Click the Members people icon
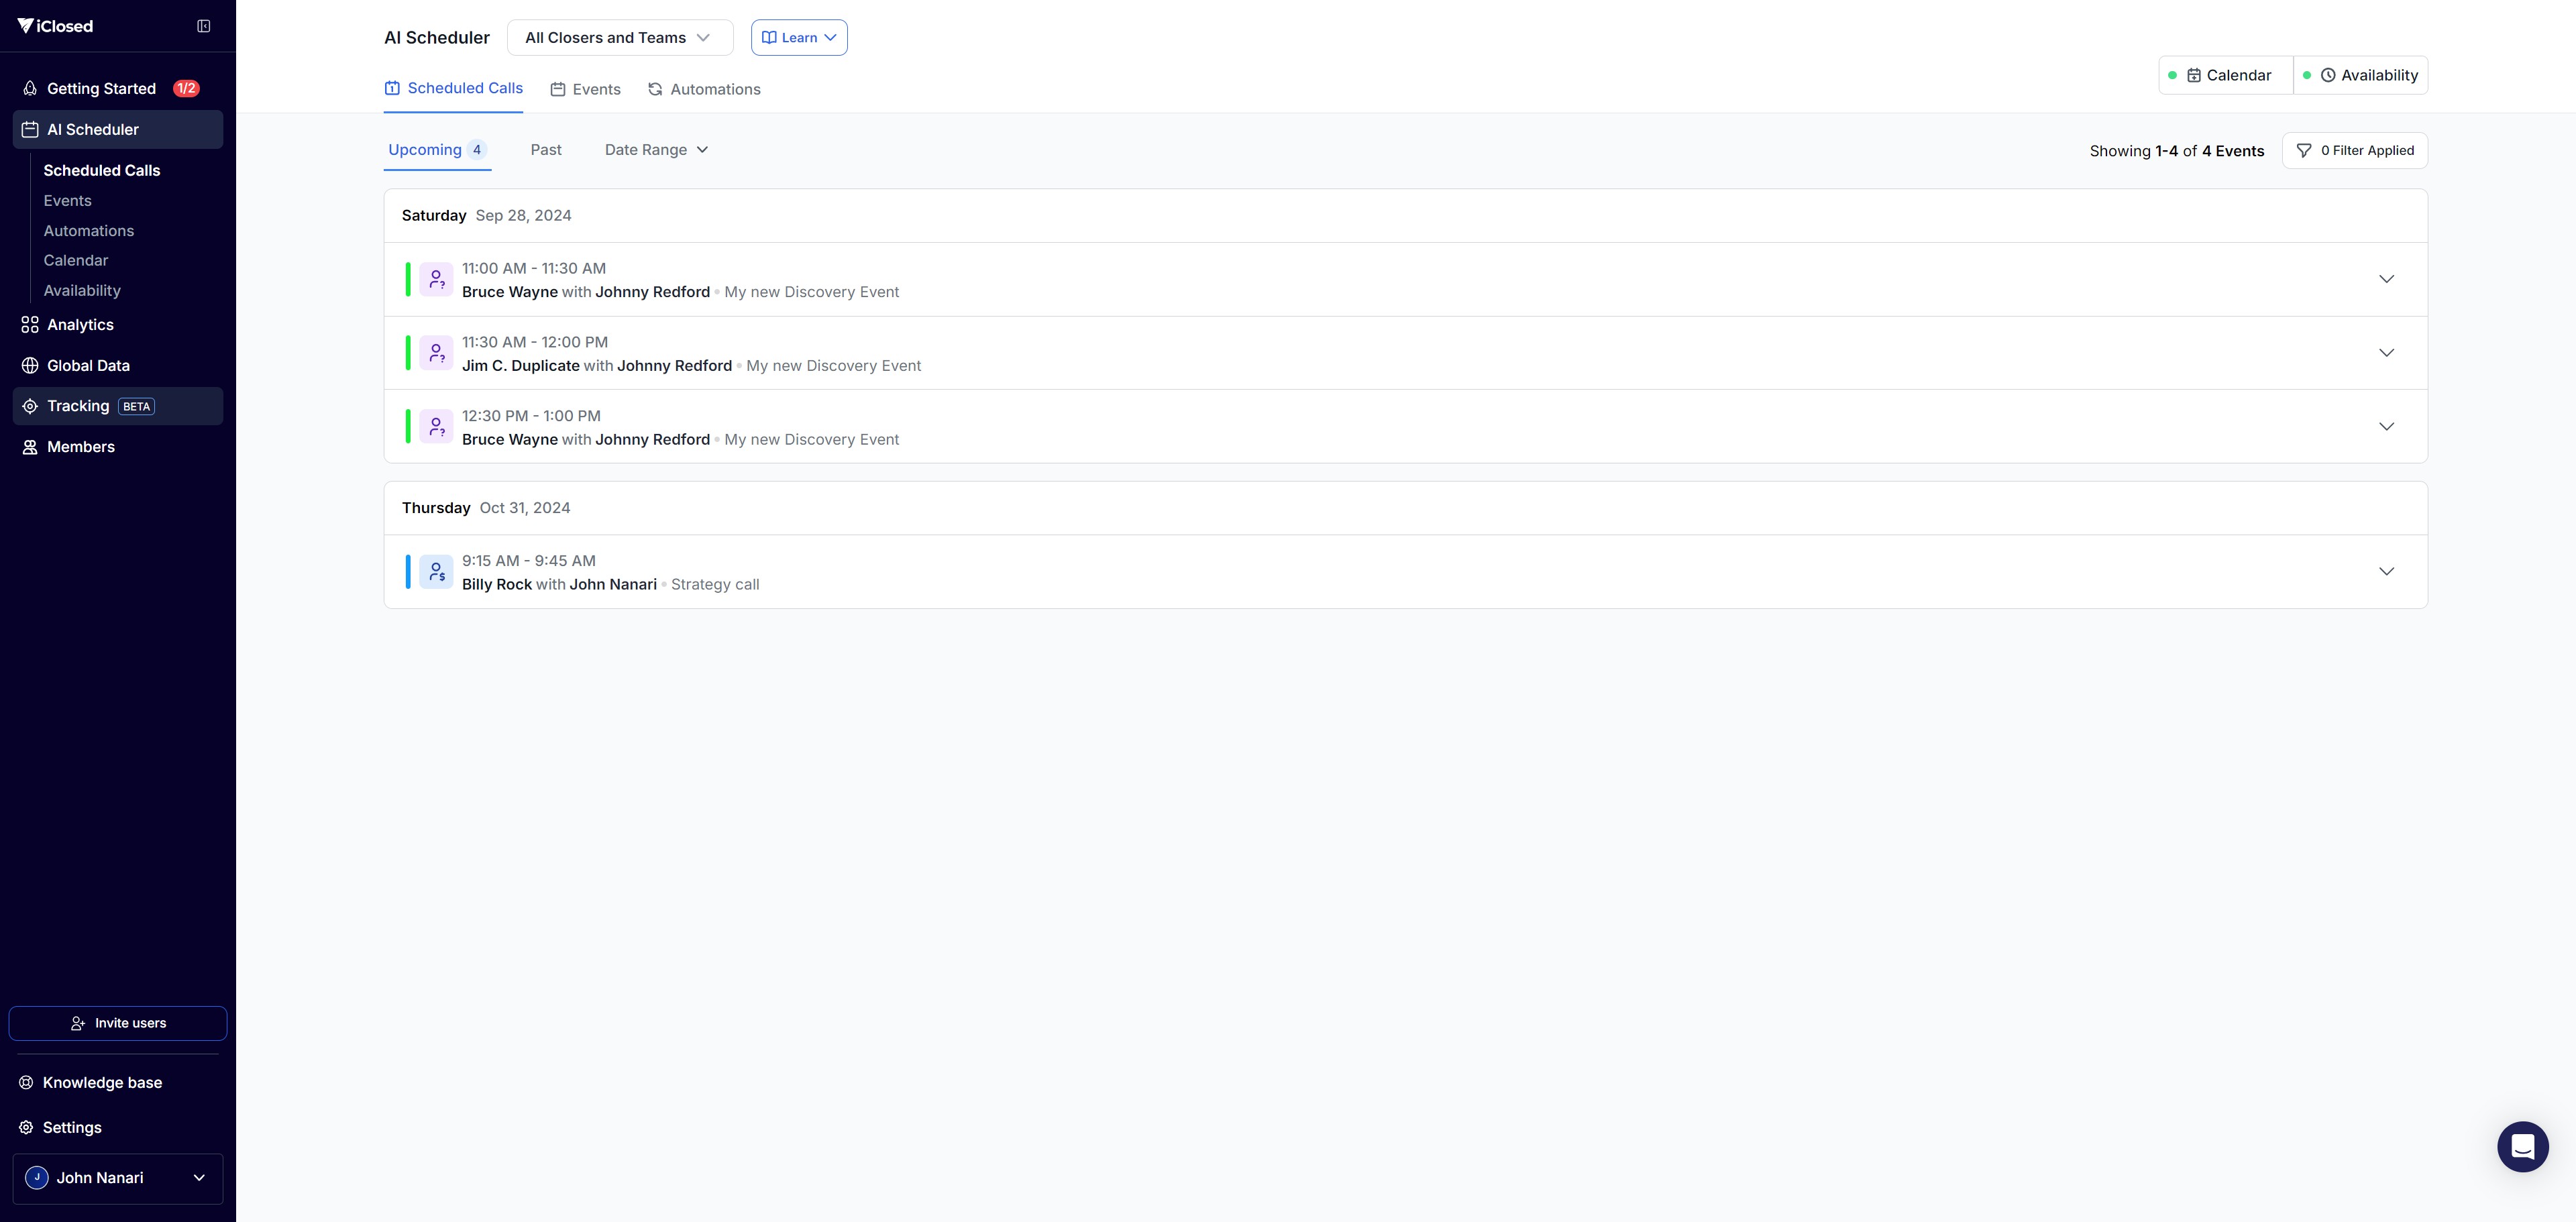 coord(30,447)
